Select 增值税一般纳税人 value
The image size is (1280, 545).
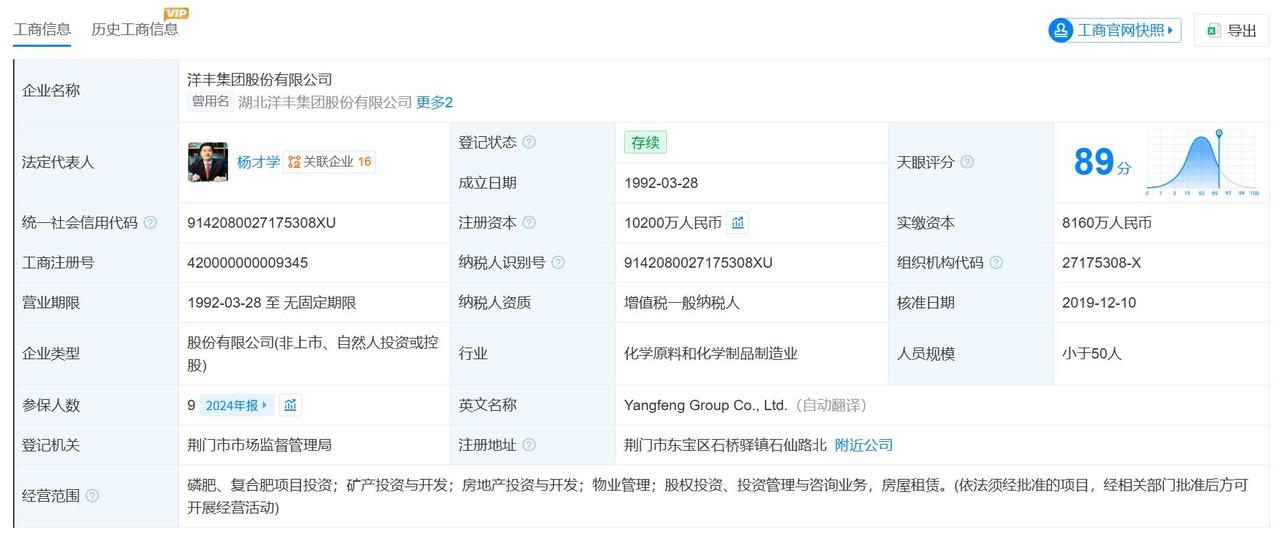coord(682,303)
